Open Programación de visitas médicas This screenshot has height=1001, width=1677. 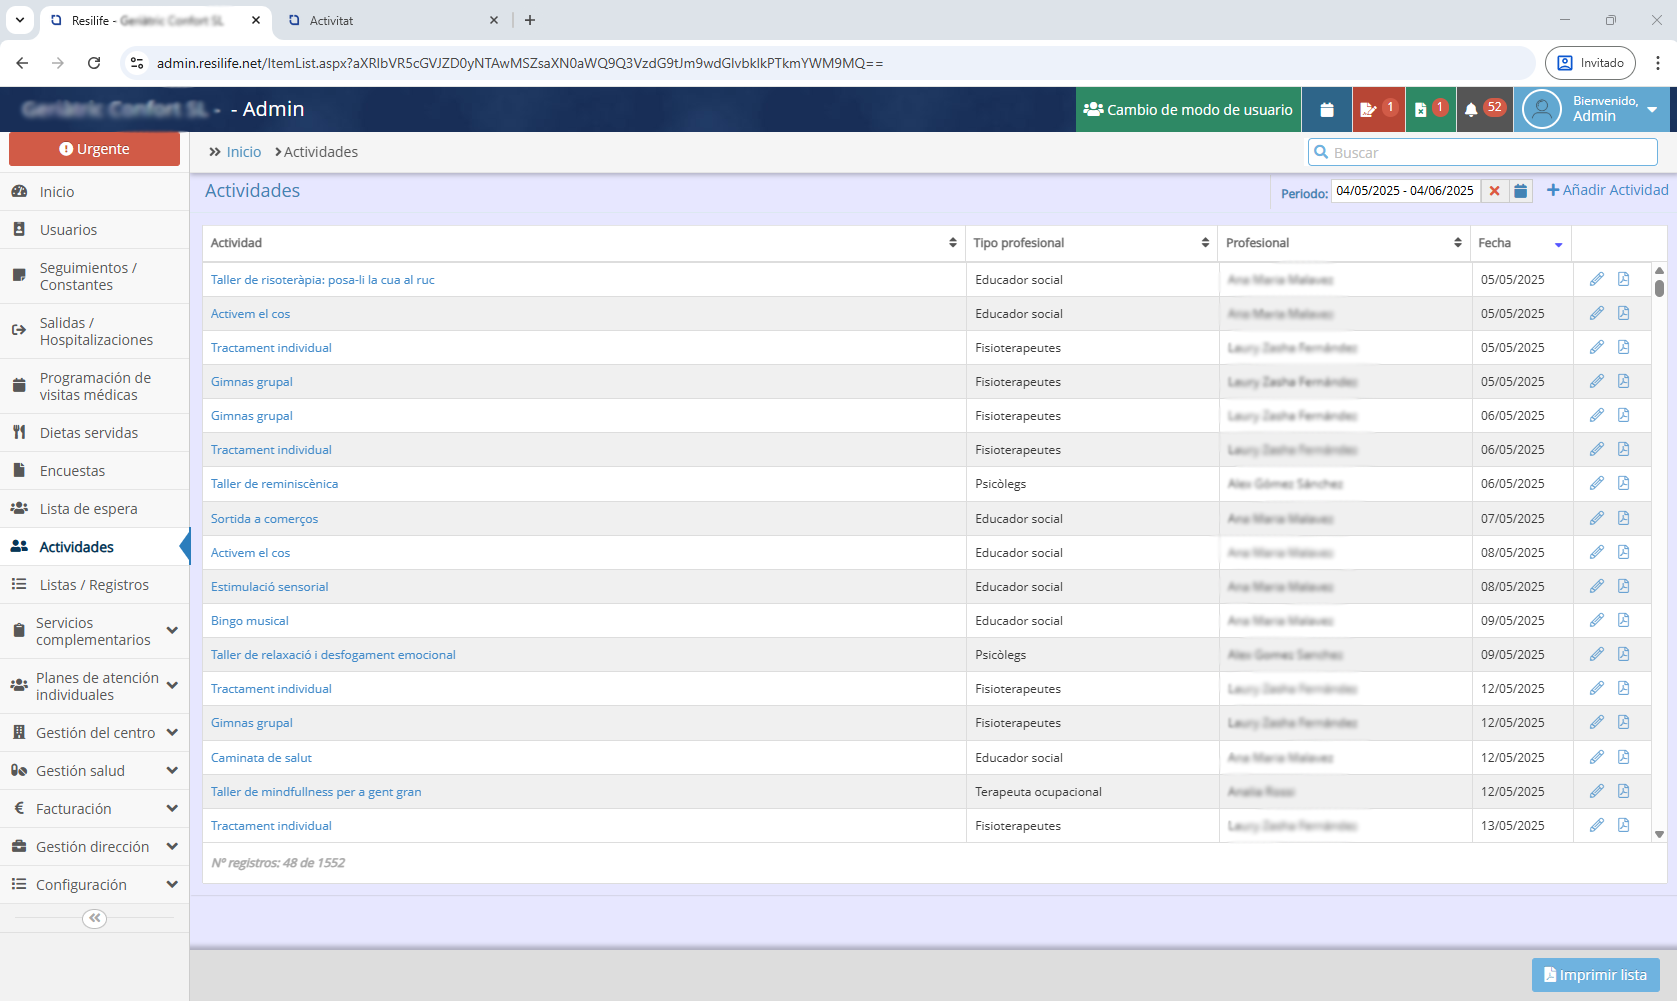[x=95, y=386]
